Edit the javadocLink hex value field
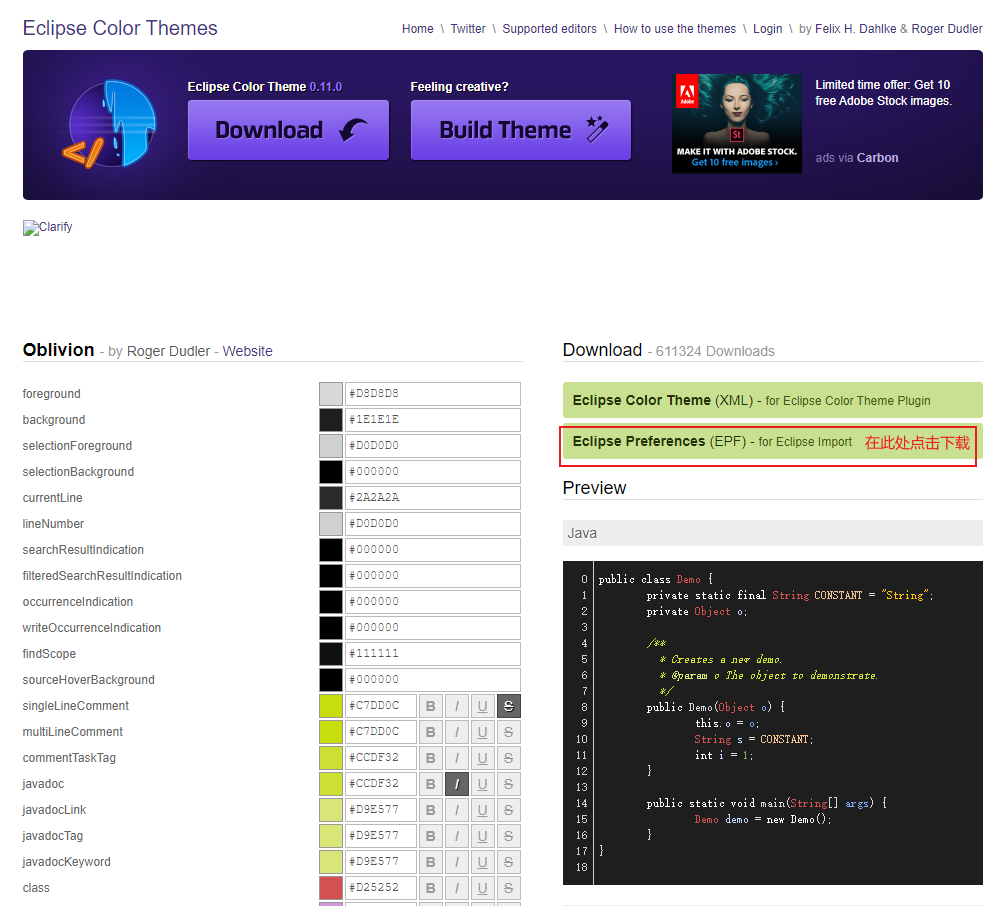 [x=381, y=810]
